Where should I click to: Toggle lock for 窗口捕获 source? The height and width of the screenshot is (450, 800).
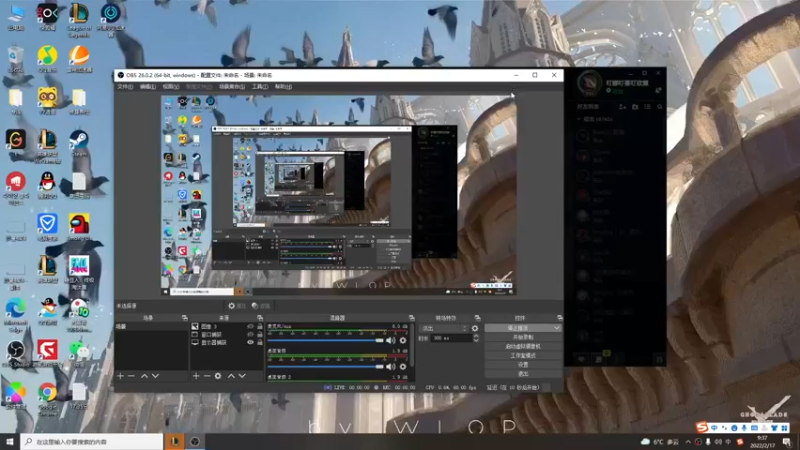tap(260, 334)
